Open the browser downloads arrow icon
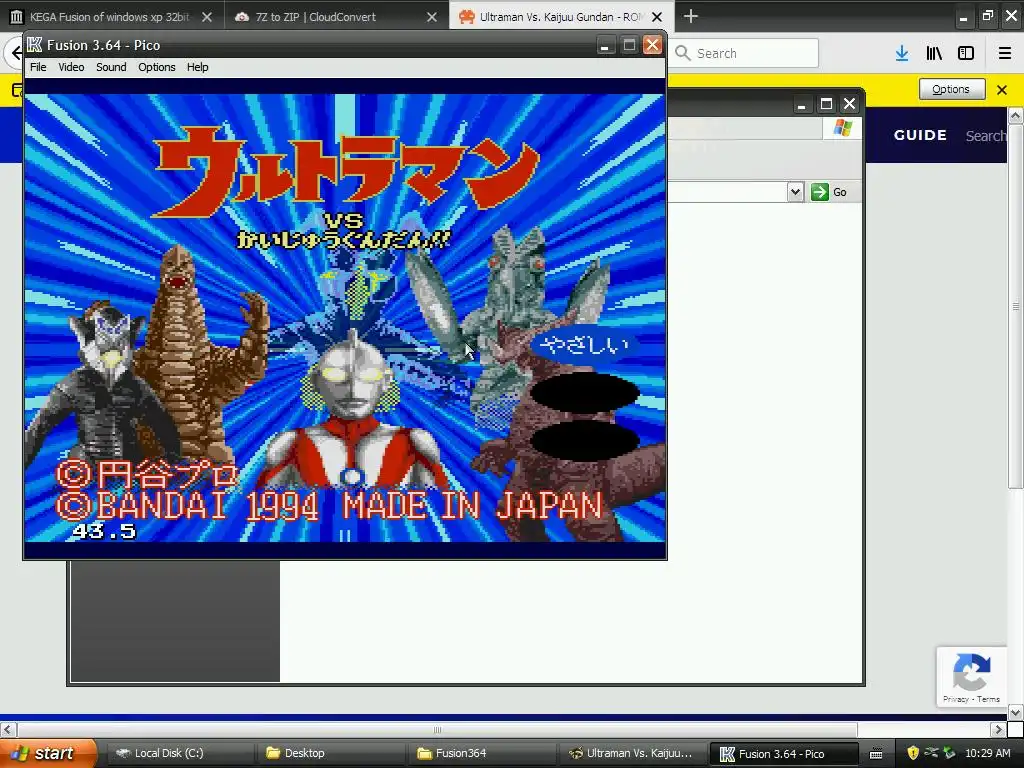The image size is (1024, 768). (902, 53)
